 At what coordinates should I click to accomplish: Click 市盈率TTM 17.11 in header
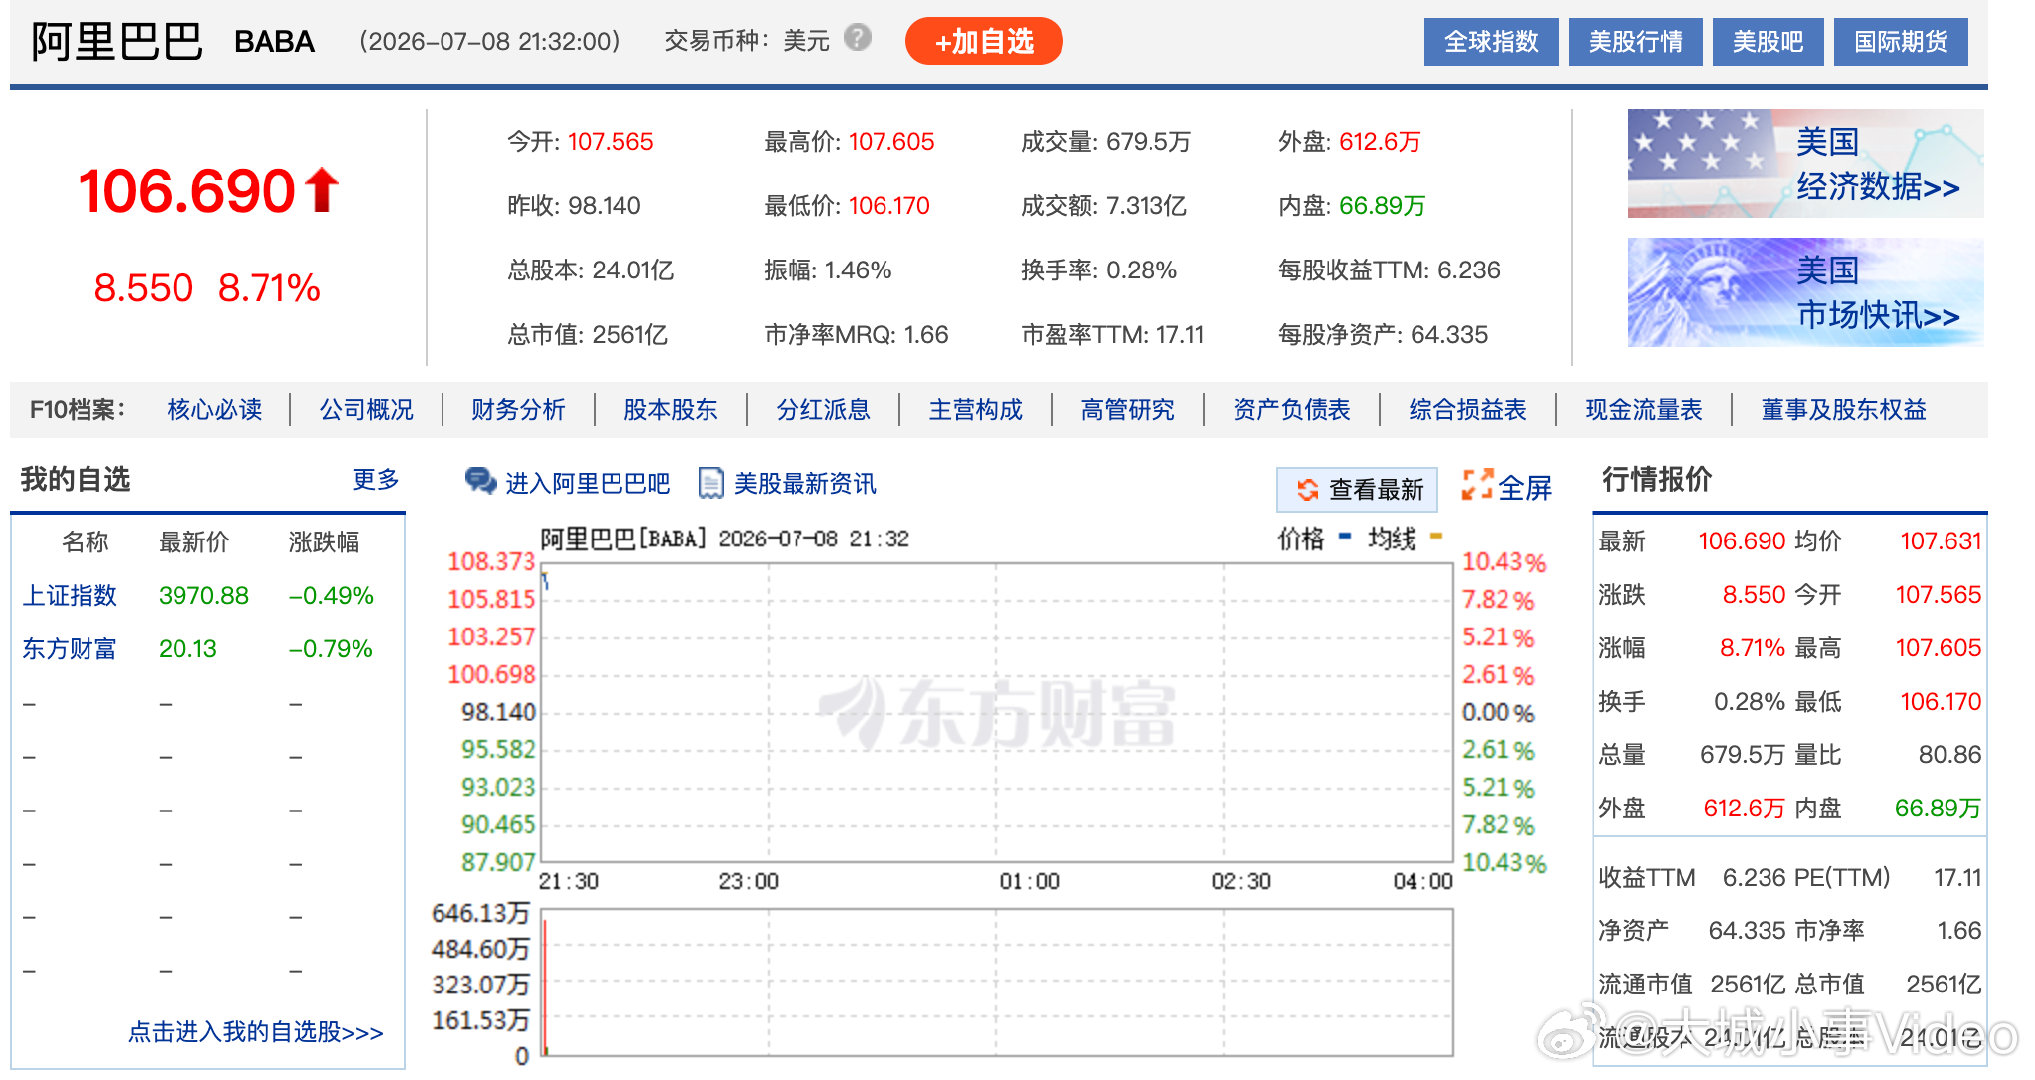pos(1112,334)
